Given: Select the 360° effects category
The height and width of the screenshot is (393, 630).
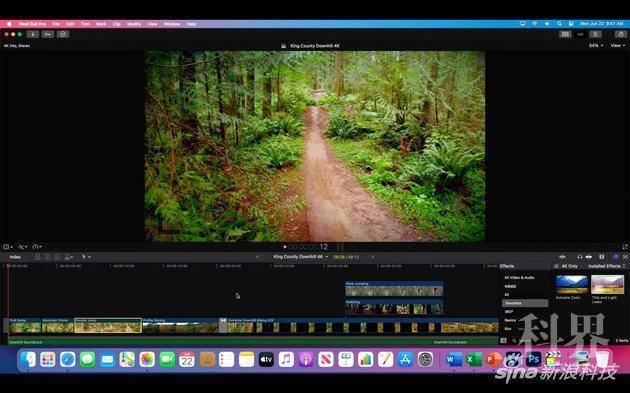Looking at the screenshot, I should tap(509, 312).
